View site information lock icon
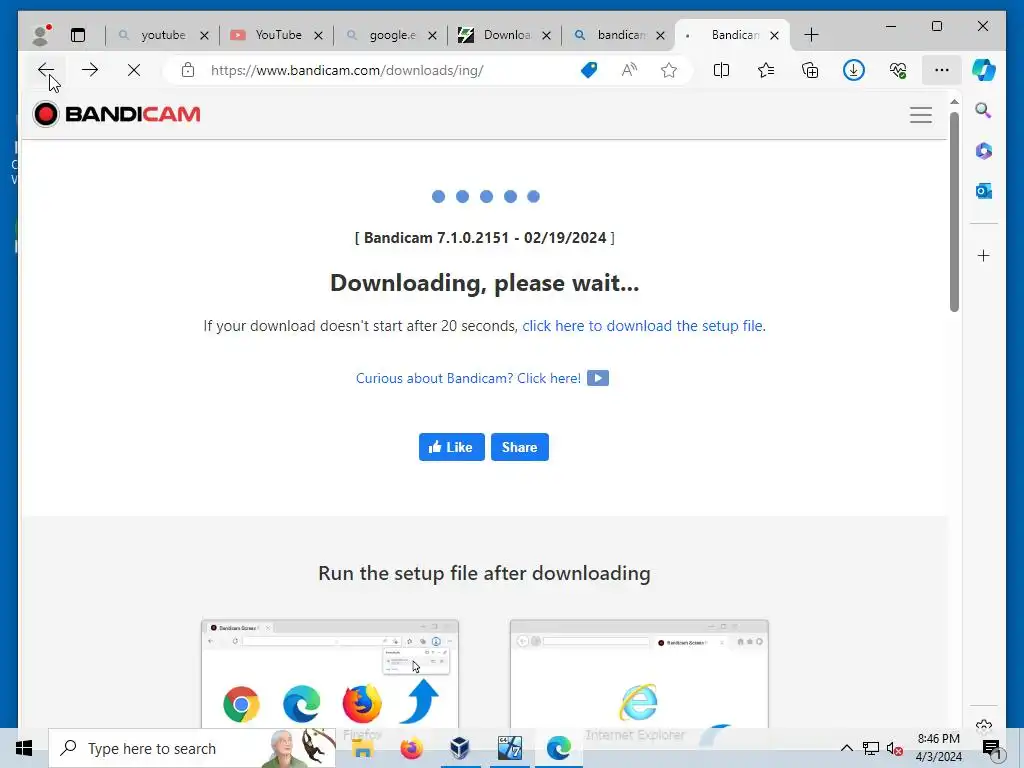 tap(188, 70)
